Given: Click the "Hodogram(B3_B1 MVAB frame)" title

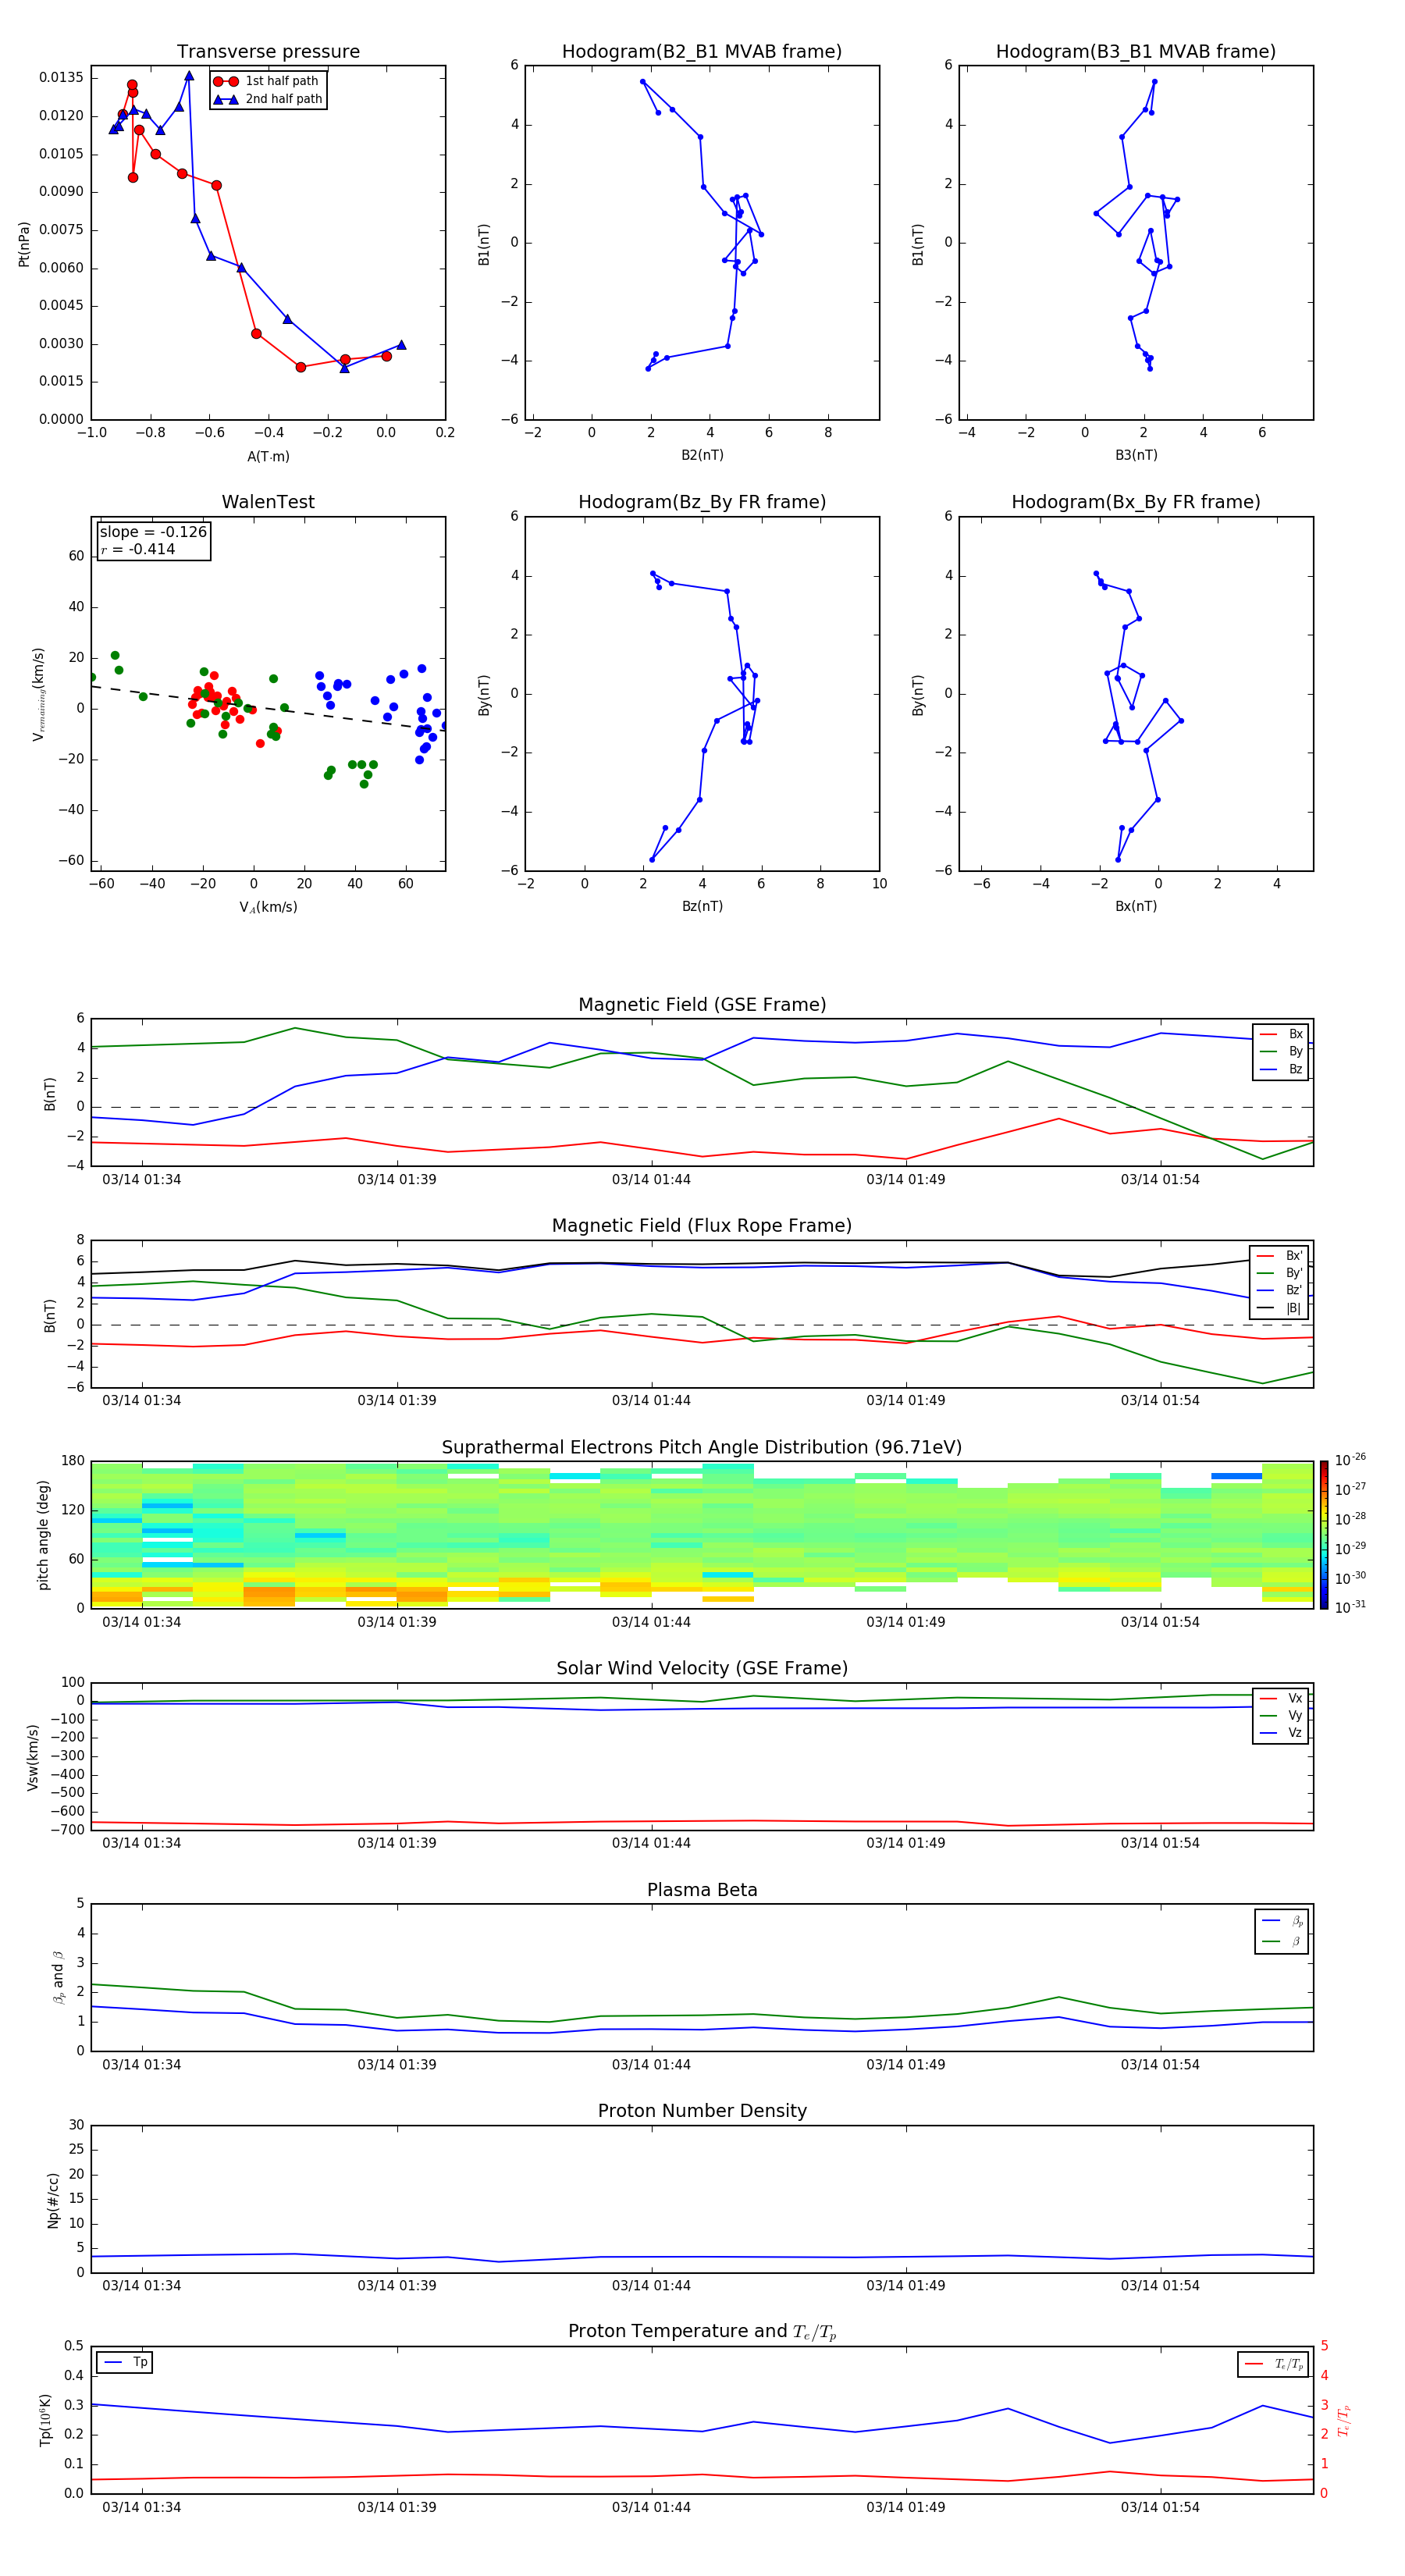Looking at the screenshot, I should (1136, 51).
